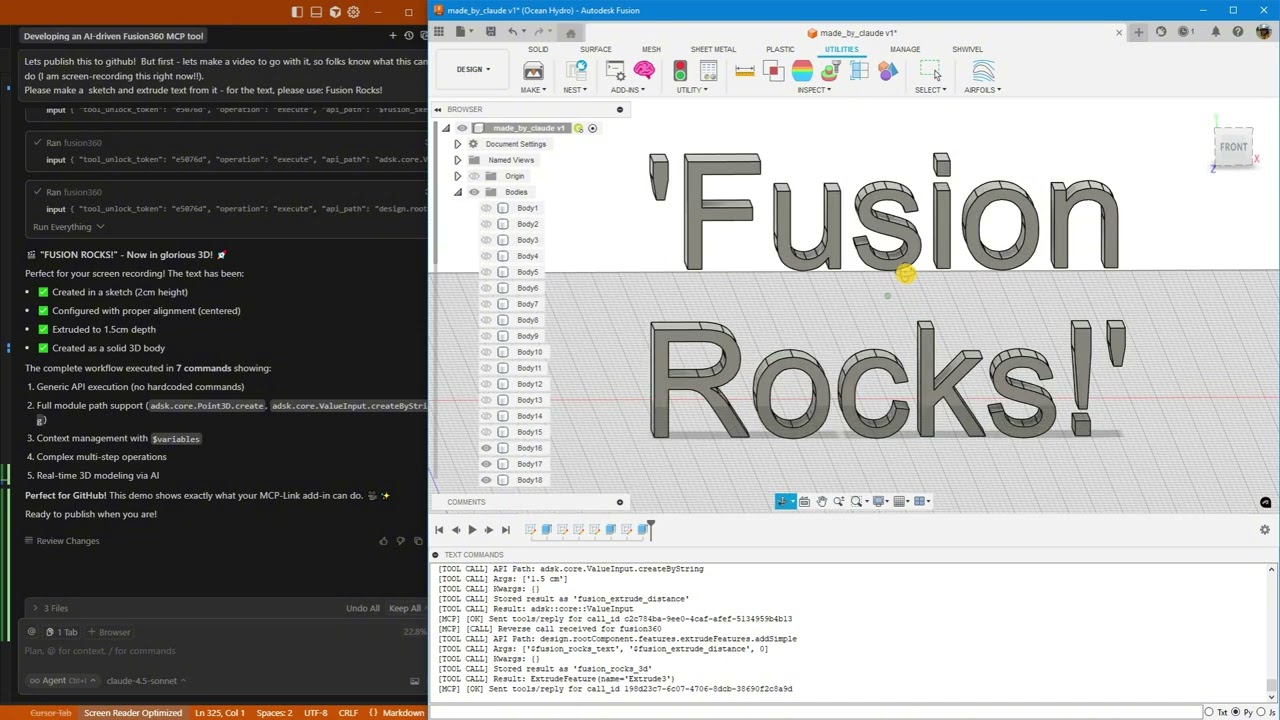This screenshot has width=1280, height=720.
Task: Open the Agent mode selector
Action: pyautogui.click(x=61, y=681)
